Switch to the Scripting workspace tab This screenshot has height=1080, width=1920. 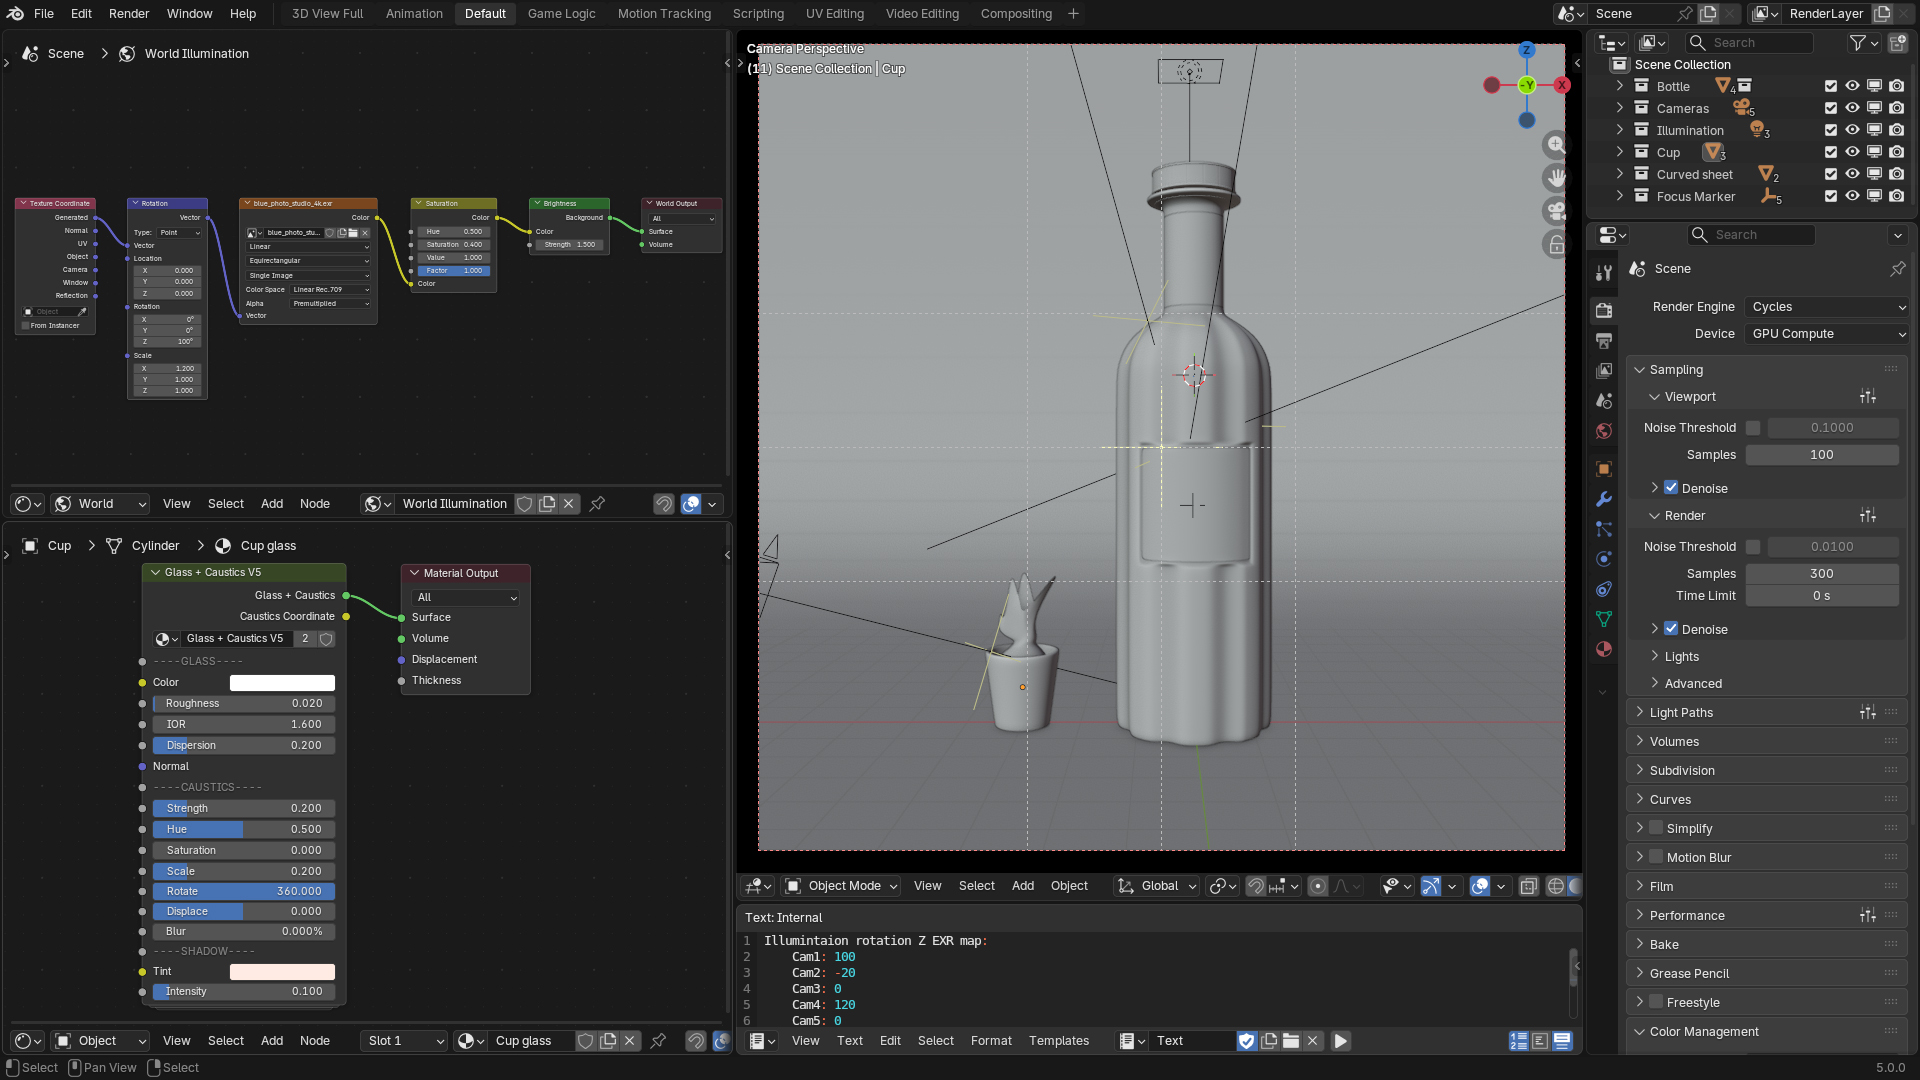757,14
